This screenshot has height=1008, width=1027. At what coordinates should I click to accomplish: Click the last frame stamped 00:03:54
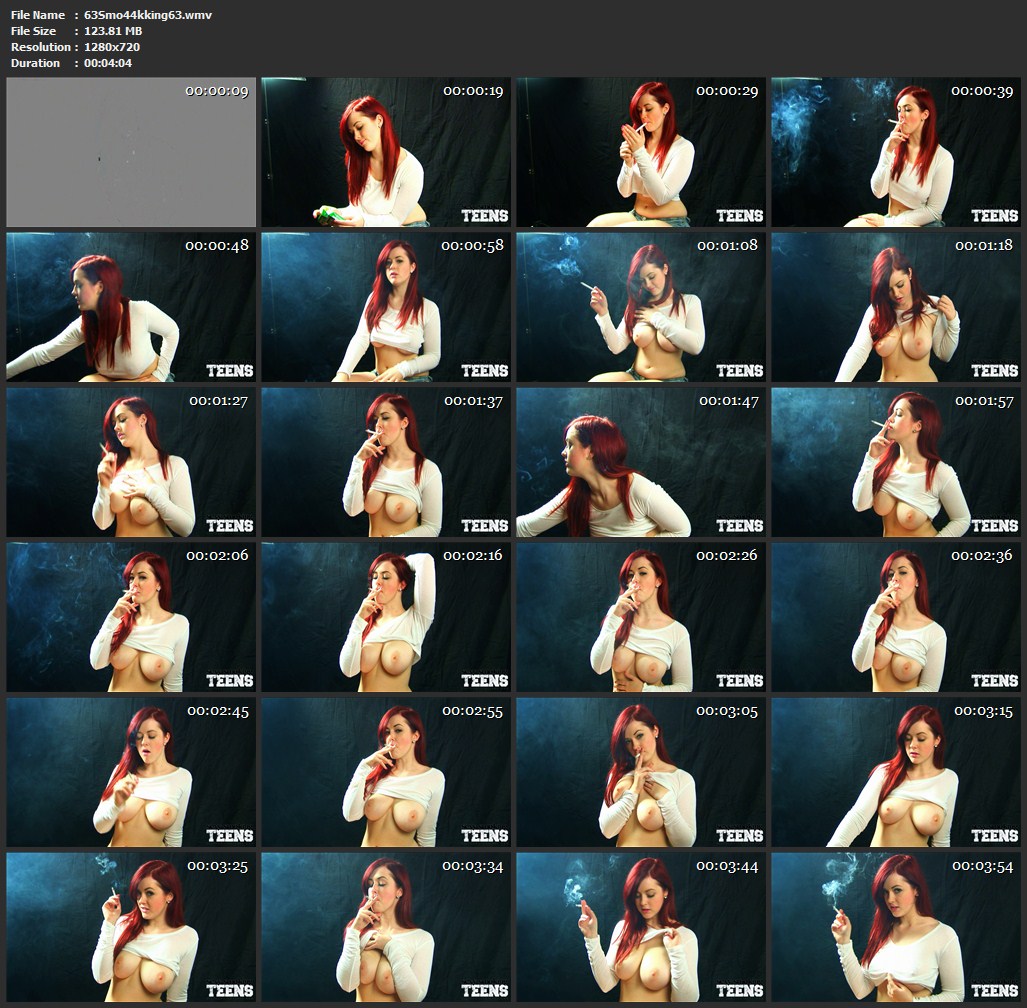(895, 927)
